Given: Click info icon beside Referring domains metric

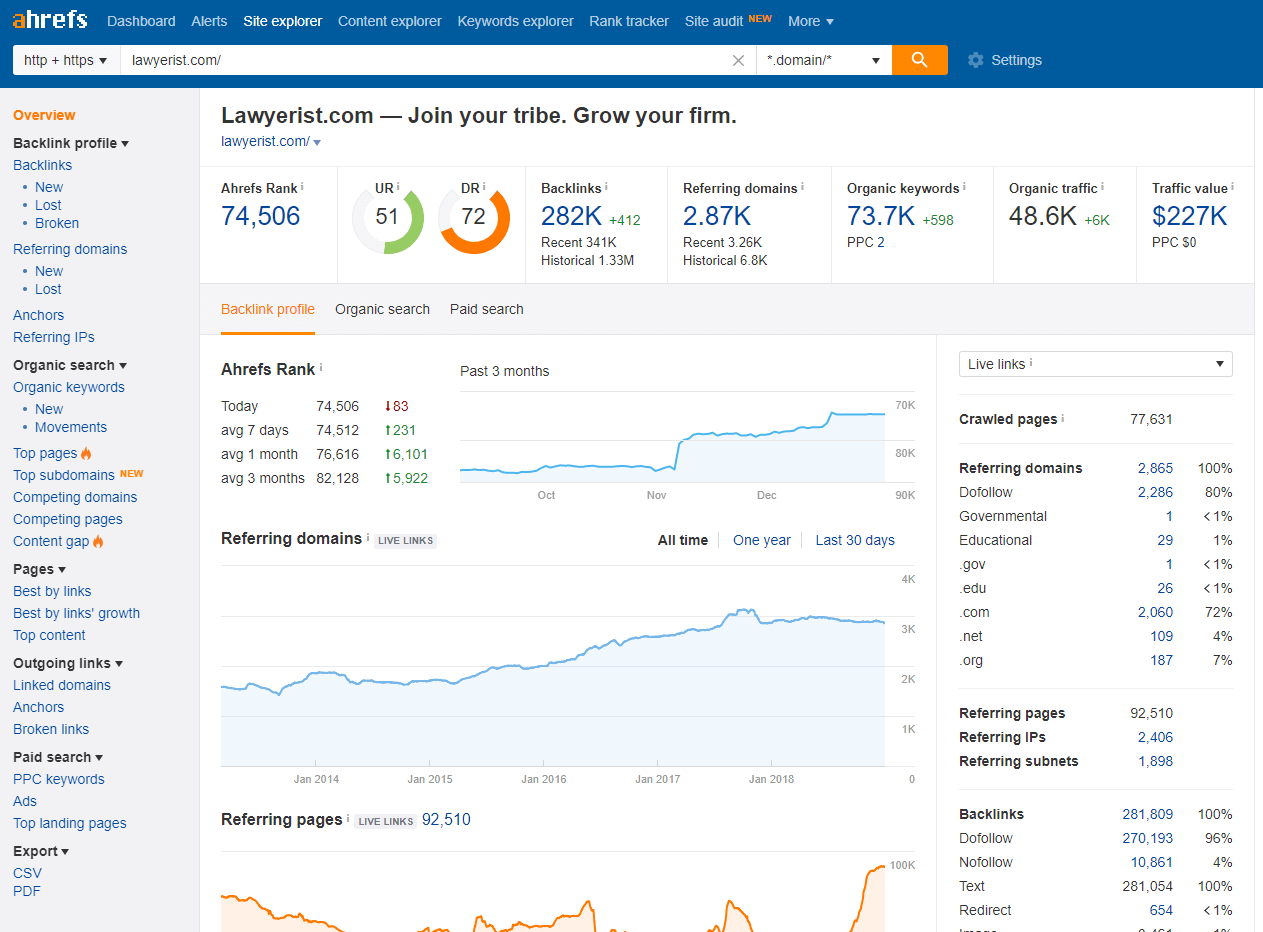Looking at the screenshot, I should point(802,187).
